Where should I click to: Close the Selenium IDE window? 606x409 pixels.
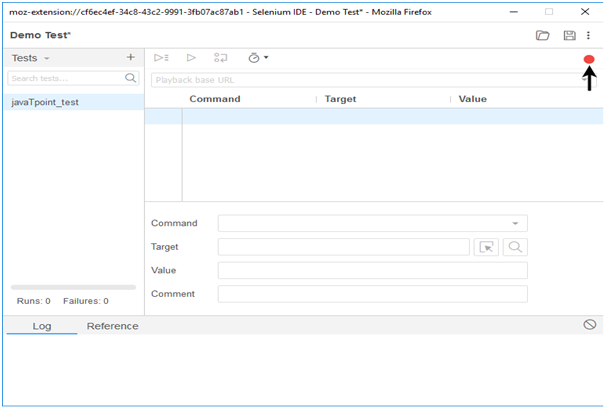(x=585, y=12)
